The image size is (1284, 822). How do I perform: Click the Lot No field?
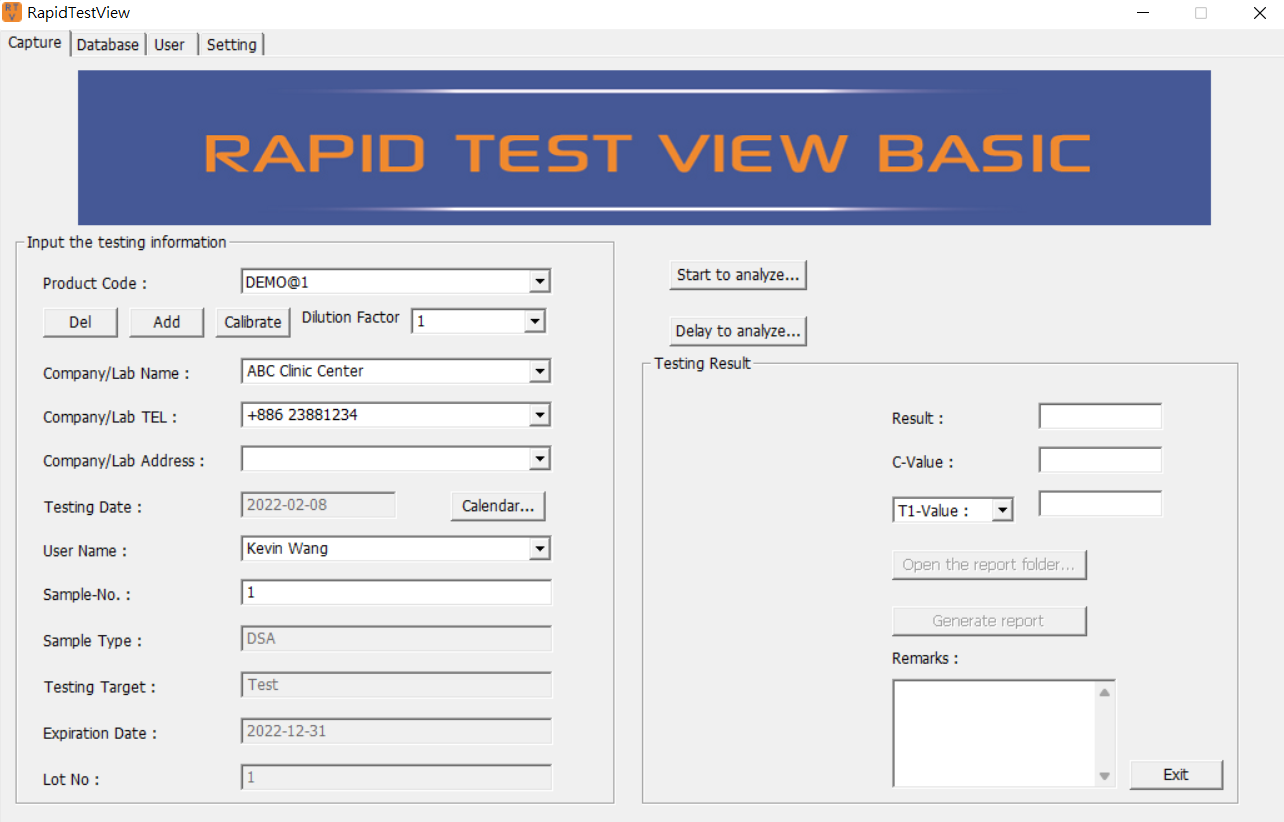coord(396,777)
